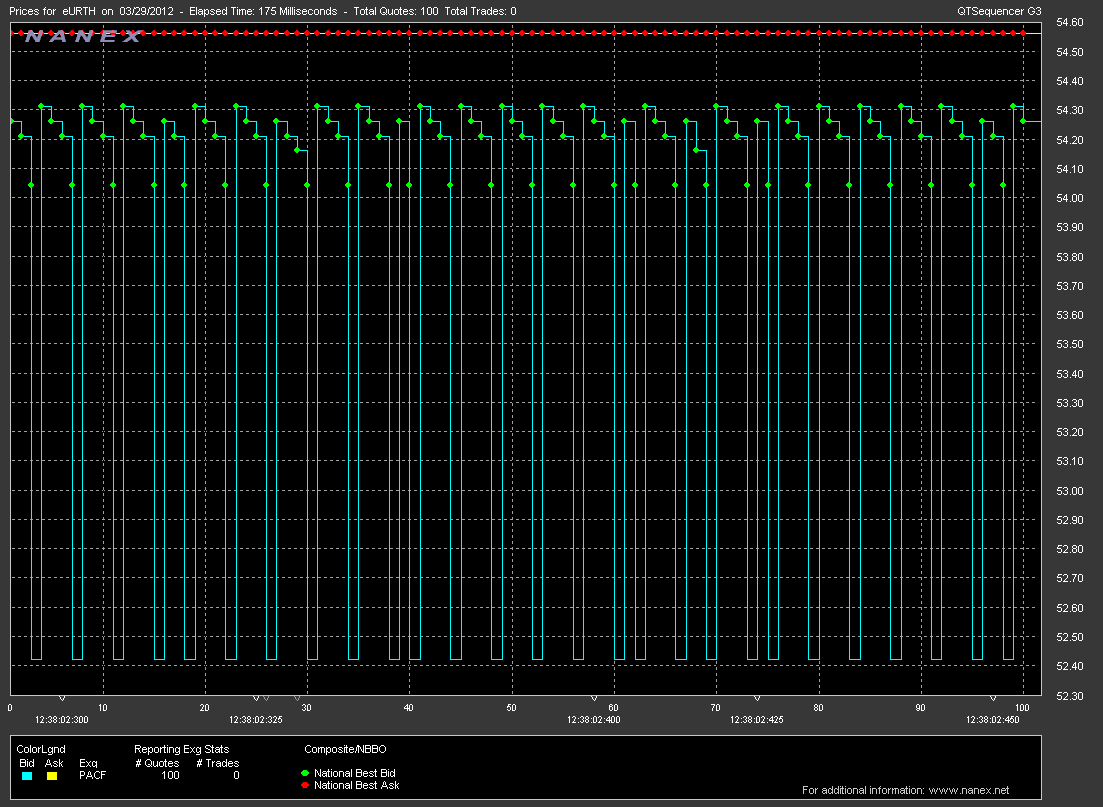Open the www.nanex.net additional information link
This screenshot has width=1103, height=807.
point(969,790)
